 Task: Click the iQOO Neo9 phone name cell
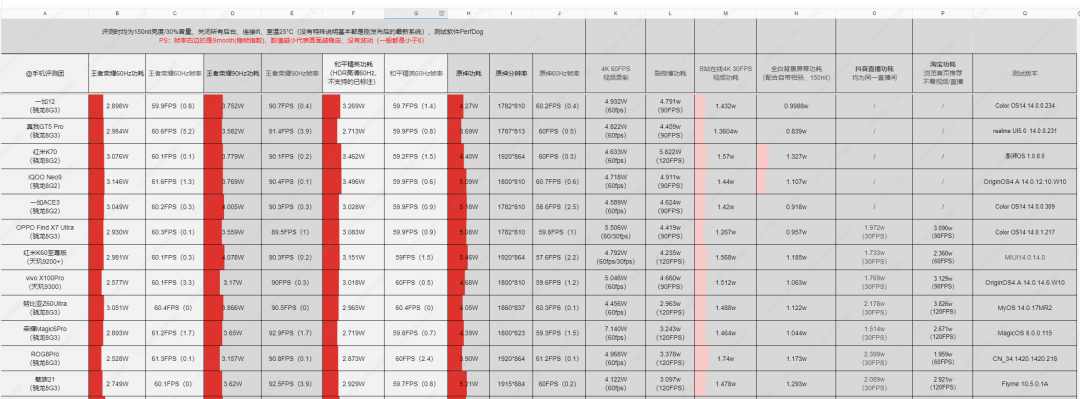[x=45, y=181]
